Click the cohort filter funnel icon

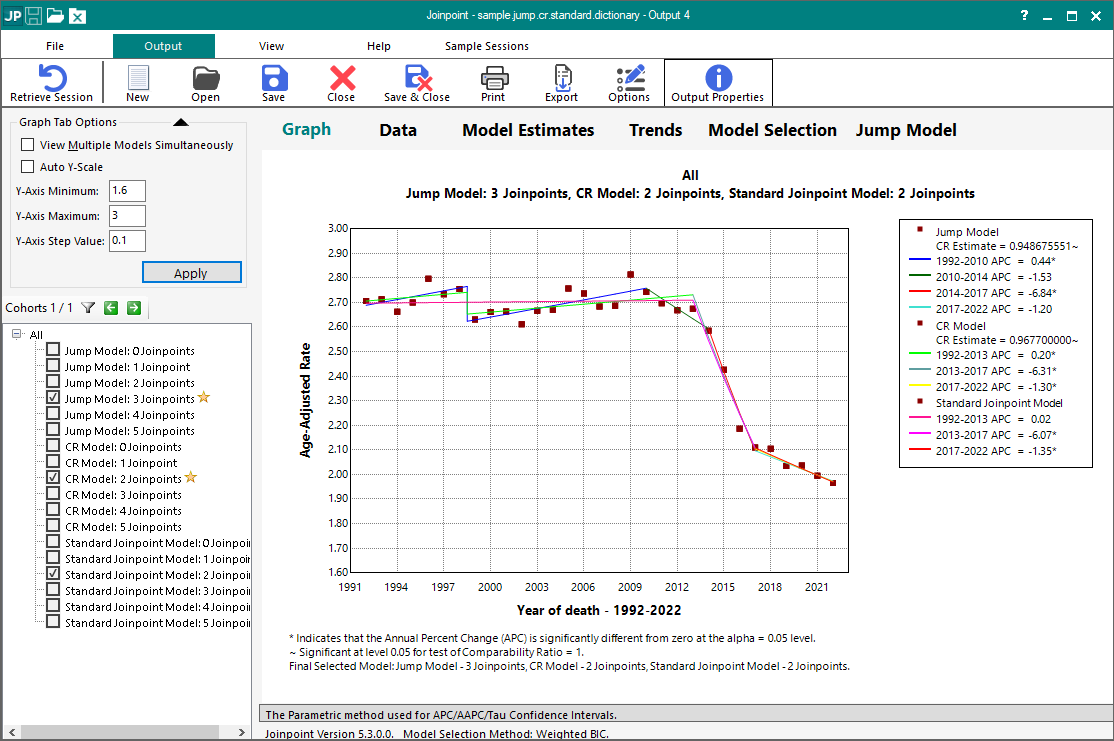tap(88, 308)
